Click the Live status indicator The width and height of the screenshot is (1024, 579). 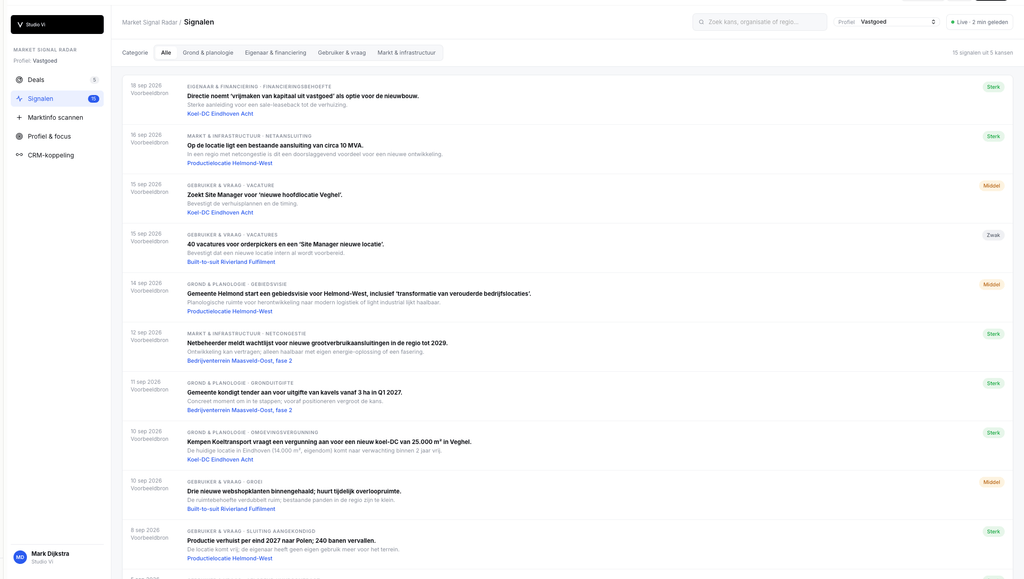pyautogui.click(x=979, y=22)
